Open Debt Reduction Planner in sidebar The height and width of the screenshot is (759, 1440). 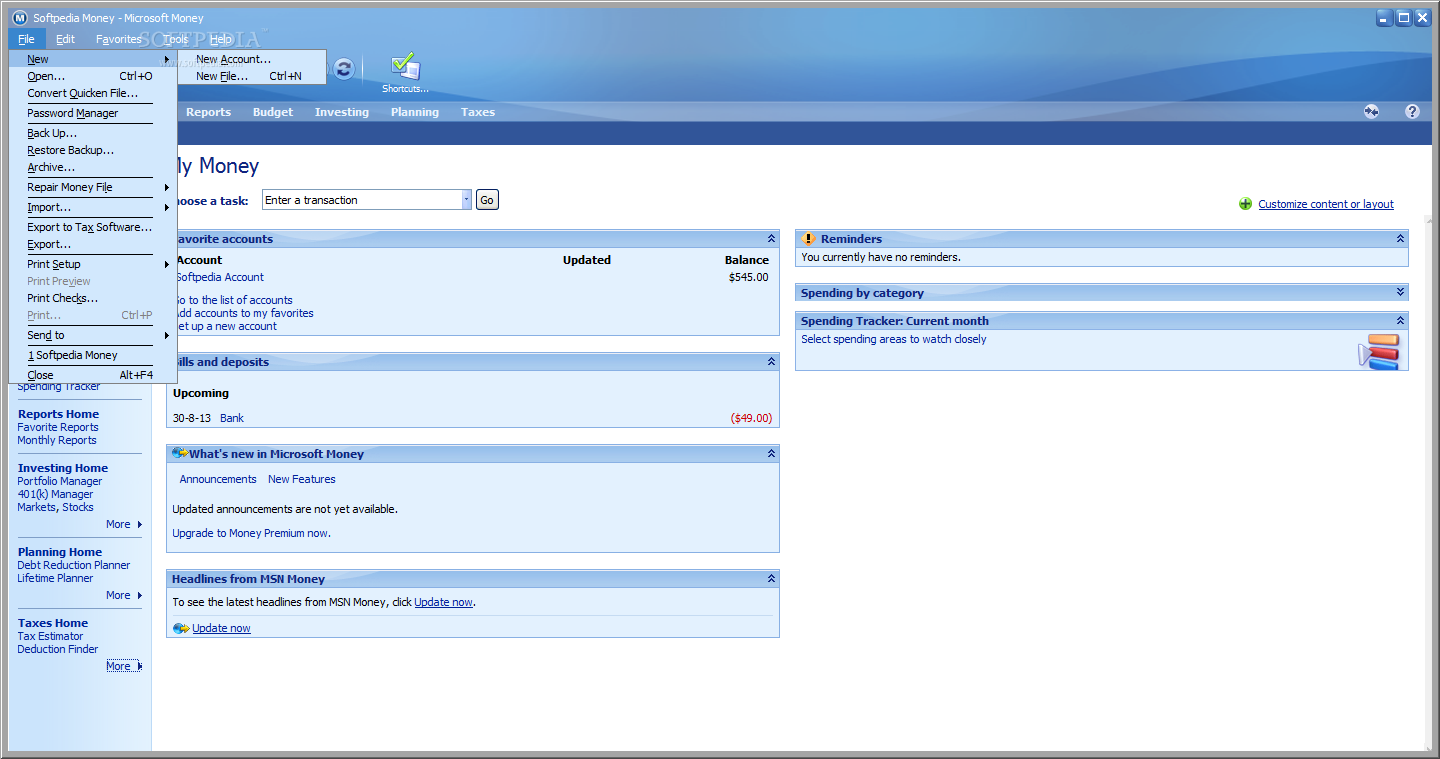click(74, 565)
